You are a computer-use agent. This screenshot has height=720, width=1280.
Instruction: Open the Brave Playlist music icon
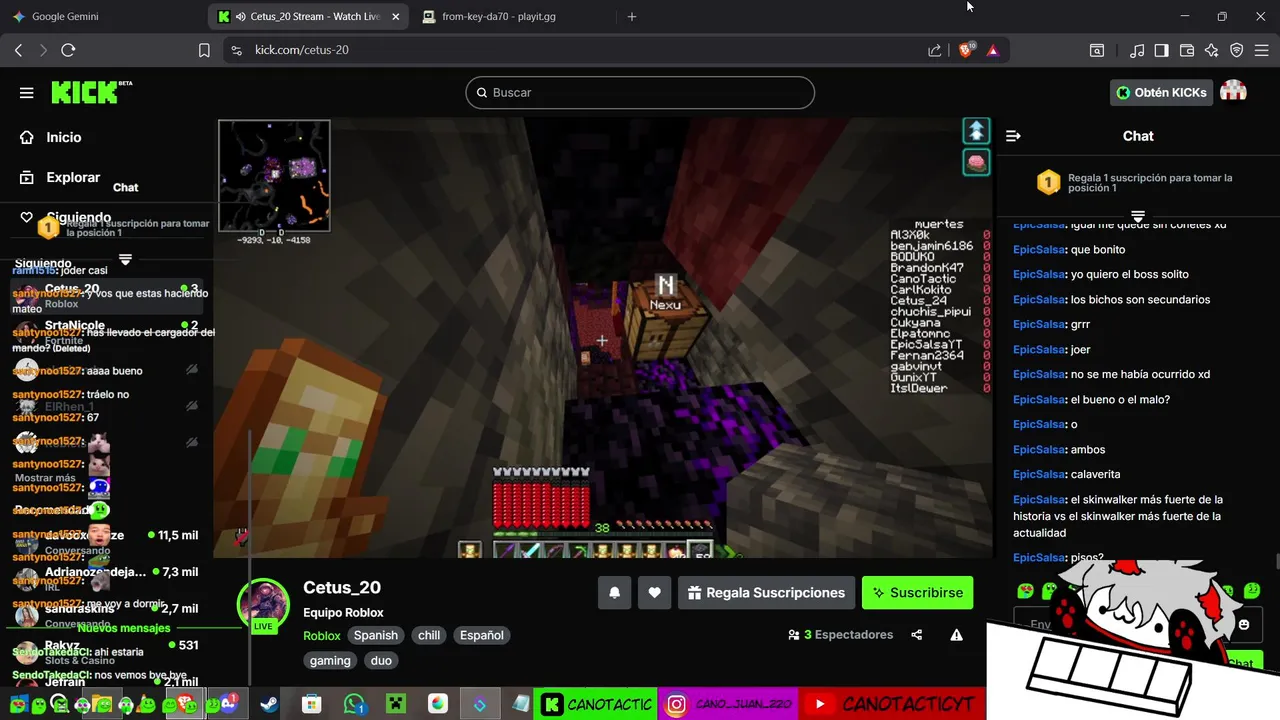pos(1137,50)
